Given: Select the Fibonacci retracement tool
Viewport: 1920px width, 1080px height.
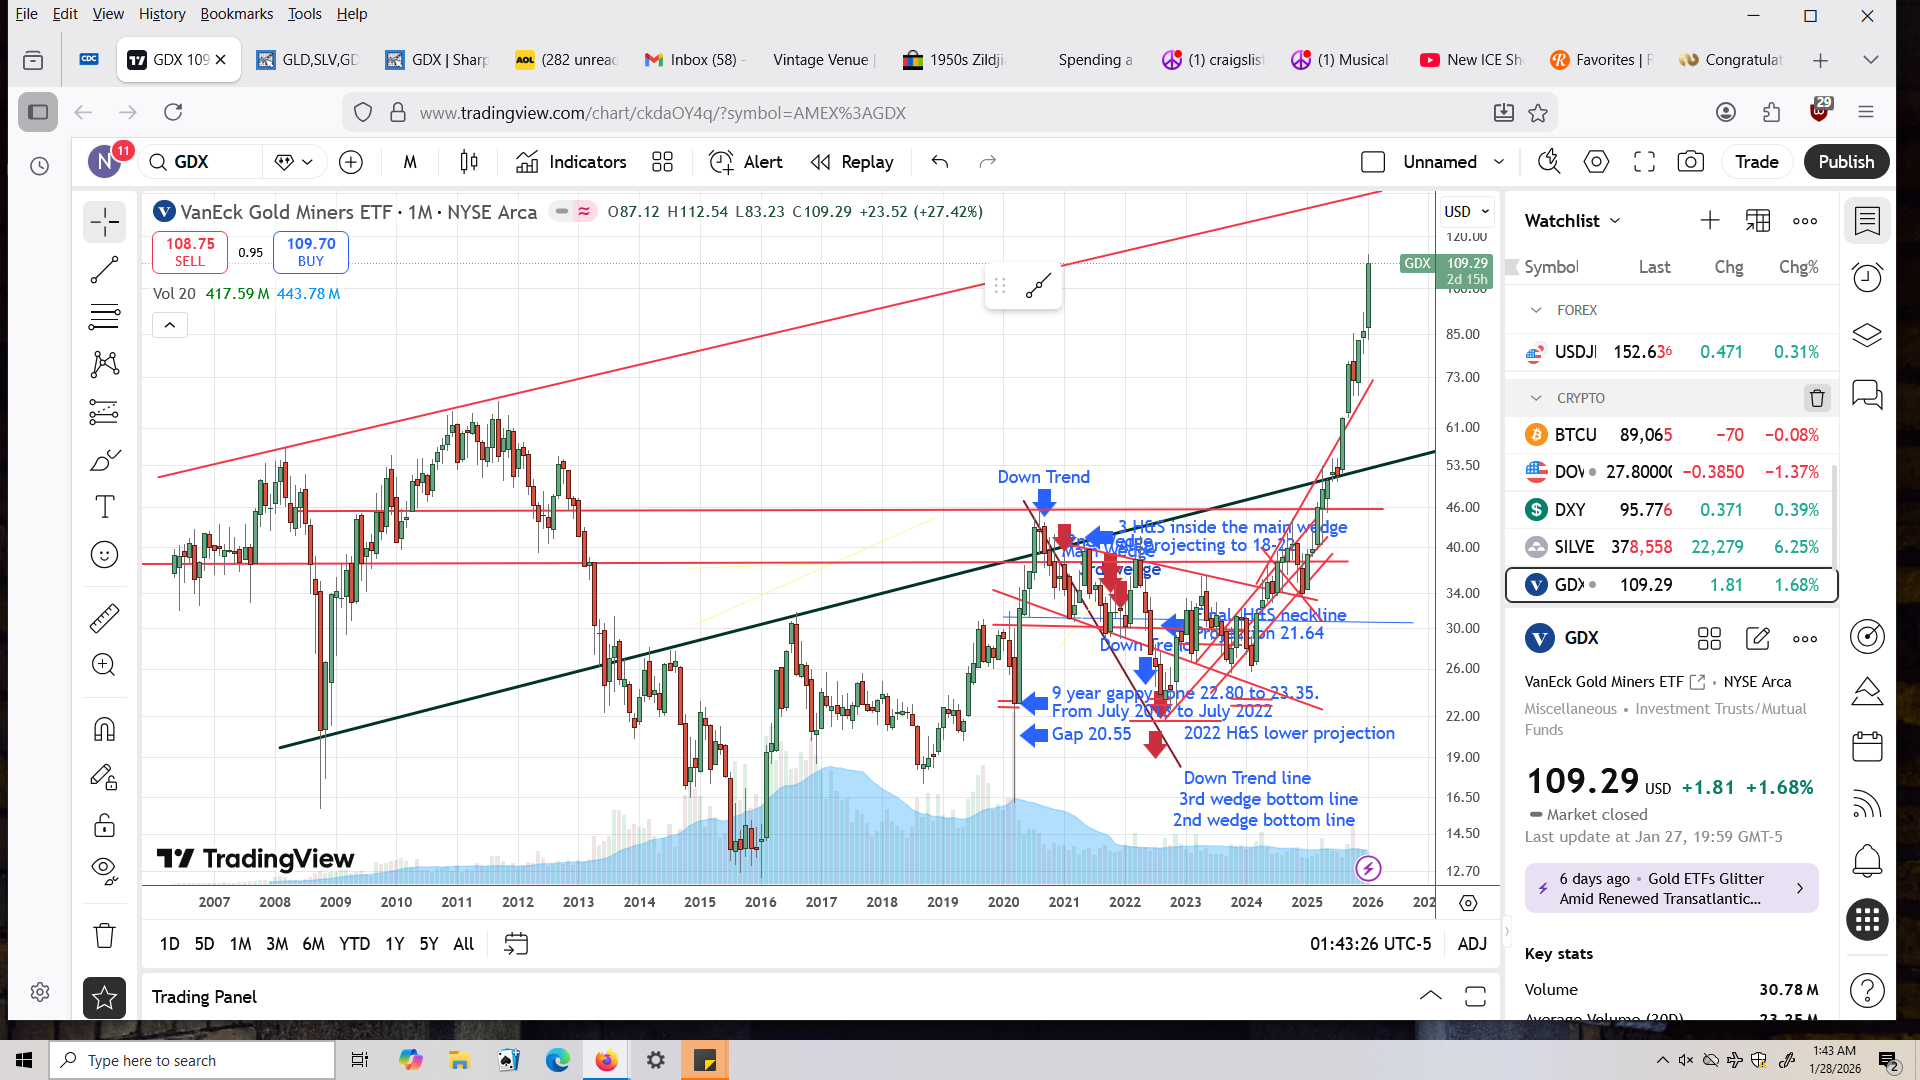Looking at the screenshot, I should (104, 317).
